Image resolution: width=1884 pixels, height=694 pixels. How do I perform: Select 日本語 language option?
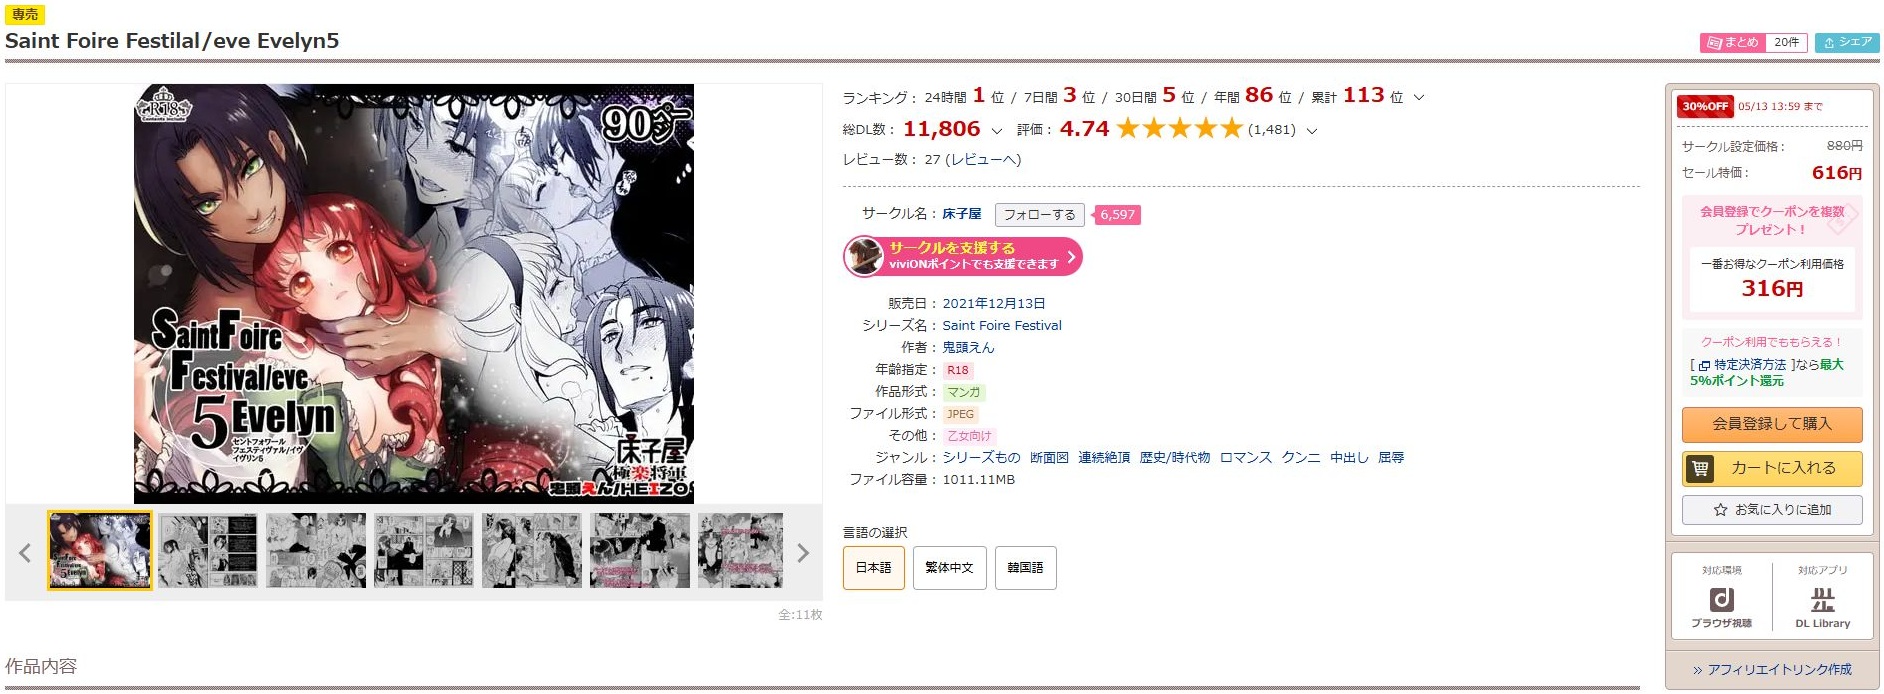(874, 568)
